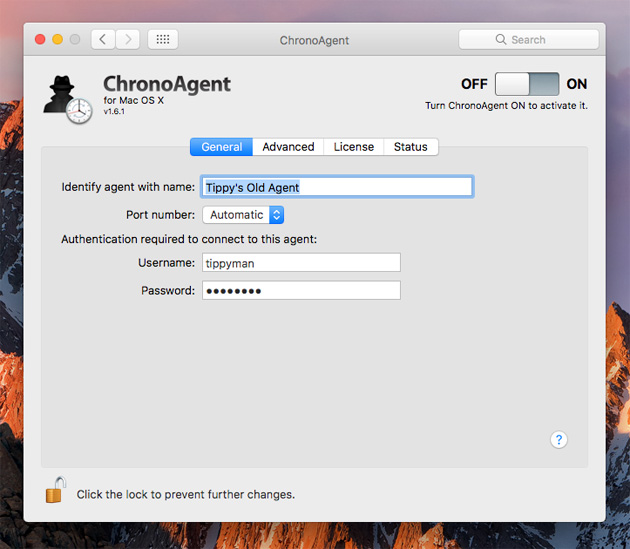
Task: Click the 'Password:' label
Action: pos(168,290)
